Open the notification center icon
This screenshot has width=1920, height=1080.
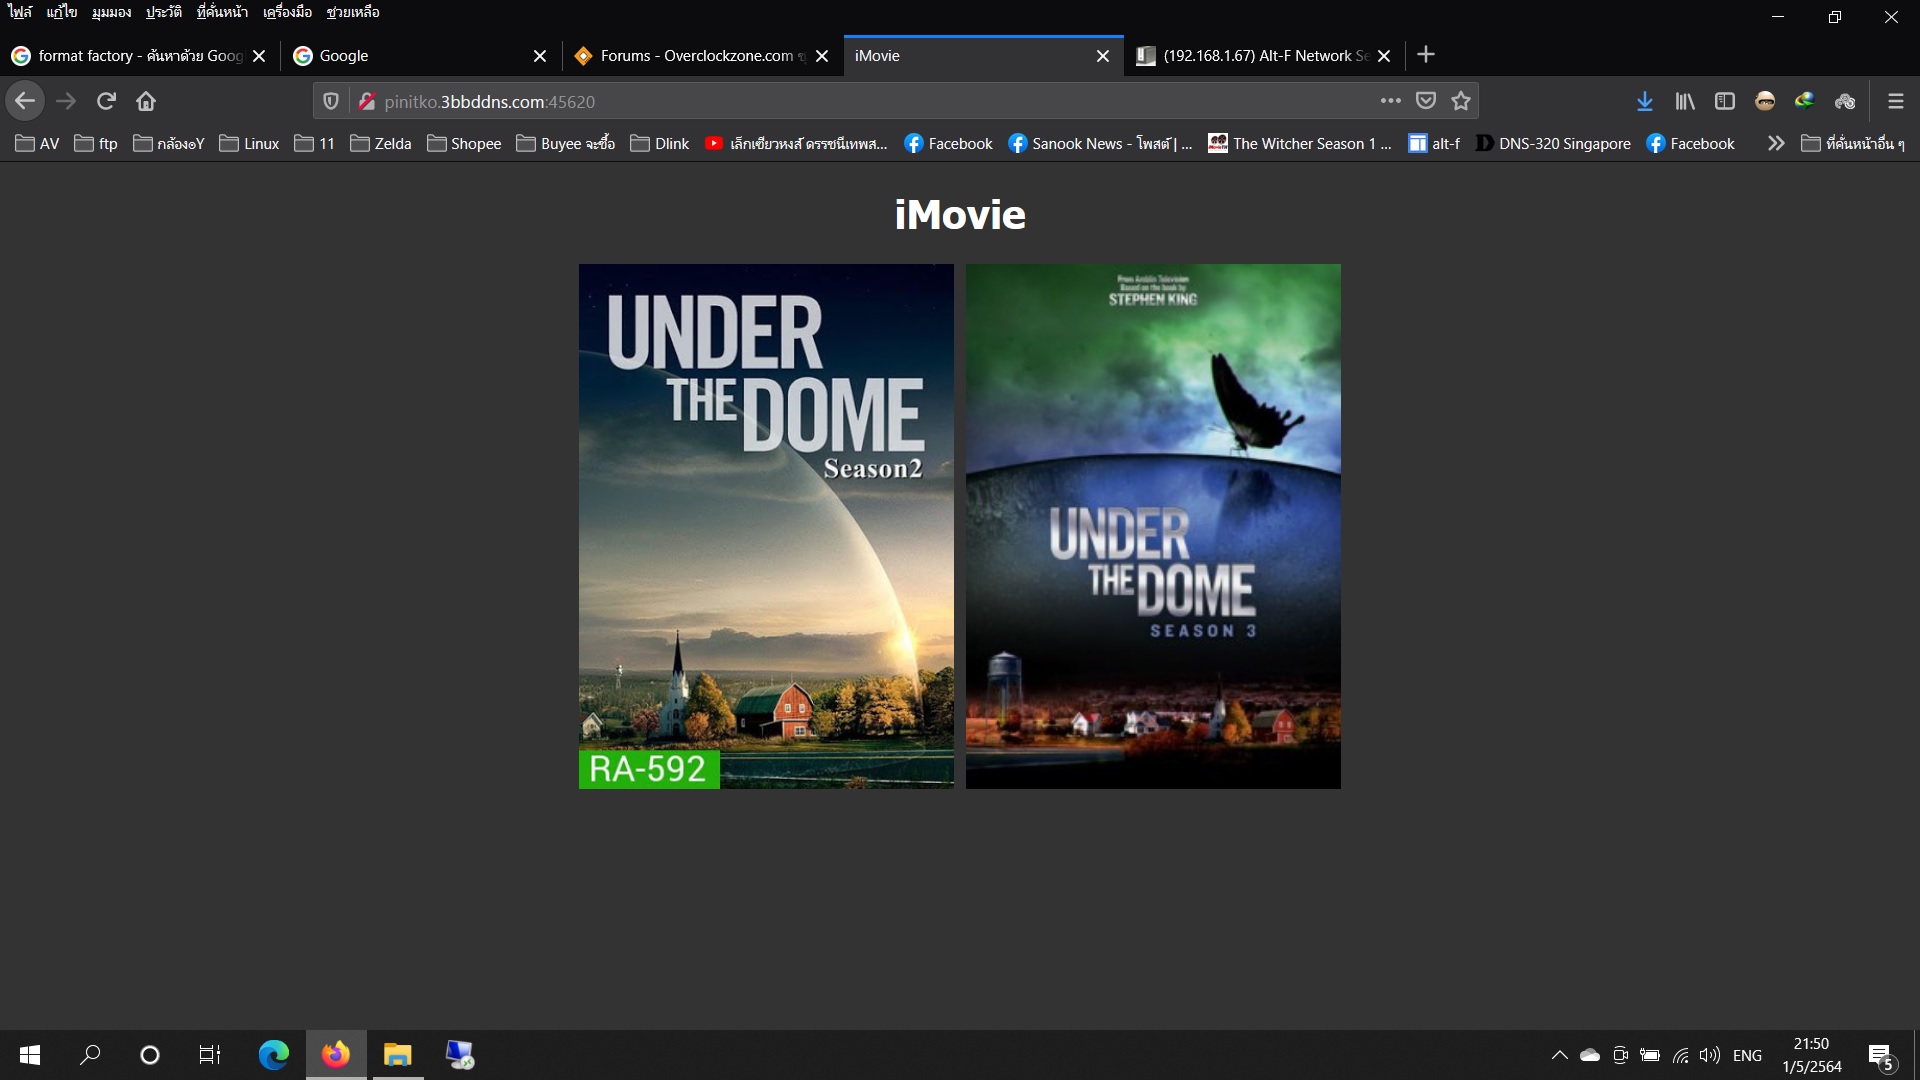coord(1881,1055)
